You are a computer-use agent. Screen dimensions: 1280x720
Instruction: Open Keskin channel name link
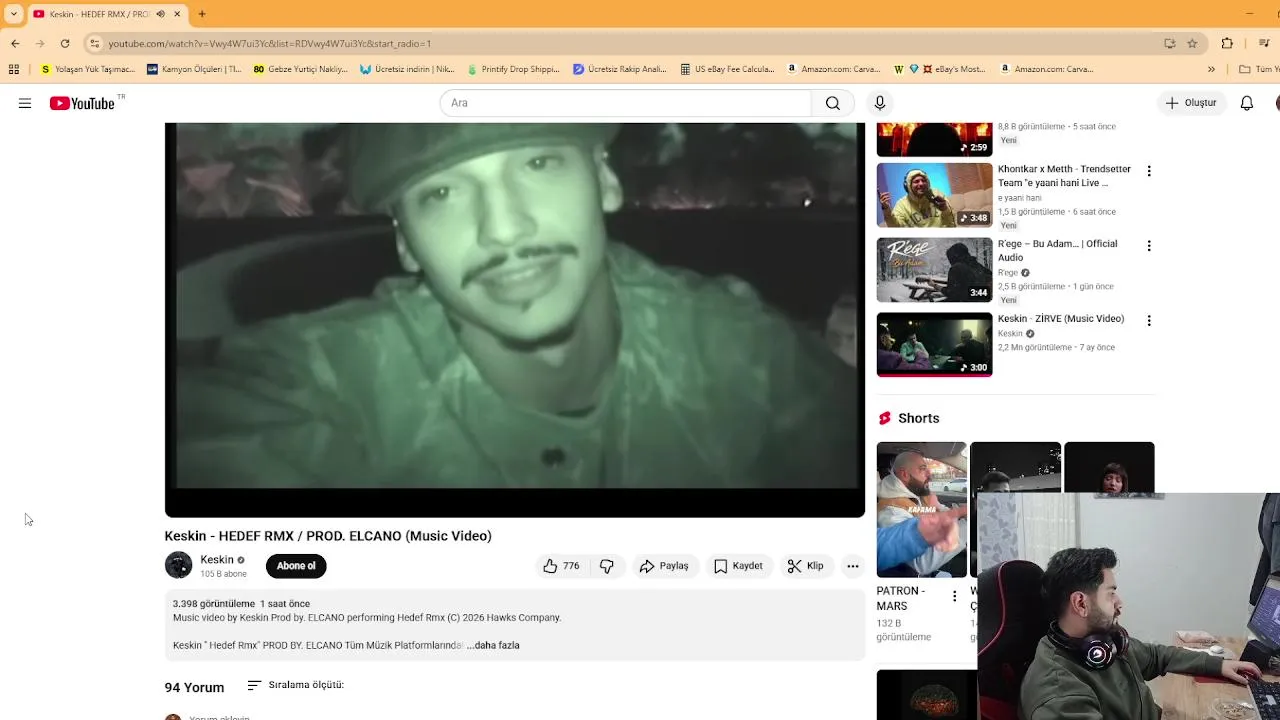(x=217, y=560)
